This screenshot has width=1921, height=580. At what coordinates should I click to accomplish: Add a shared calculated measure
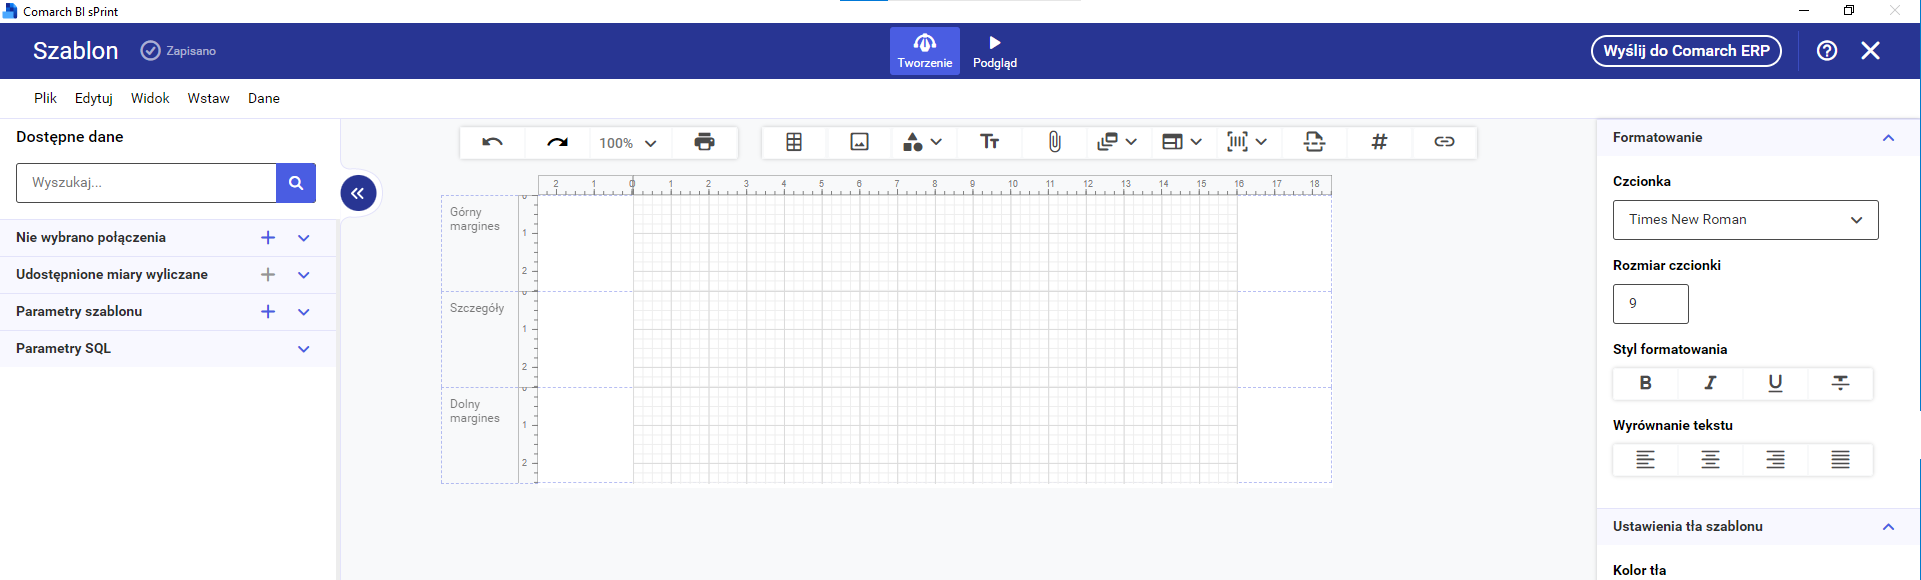pos(268,275)
